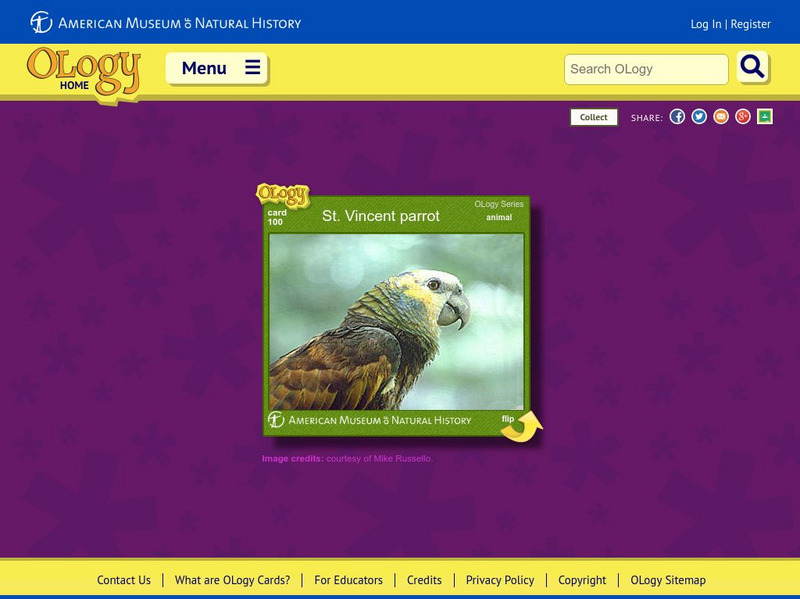Open the For Educators page

click(x=350, y=580)
